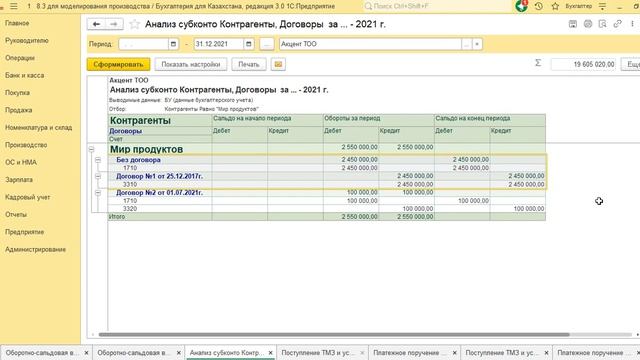
Task: Open ОС и НМА section
Action: coord(21,162)
